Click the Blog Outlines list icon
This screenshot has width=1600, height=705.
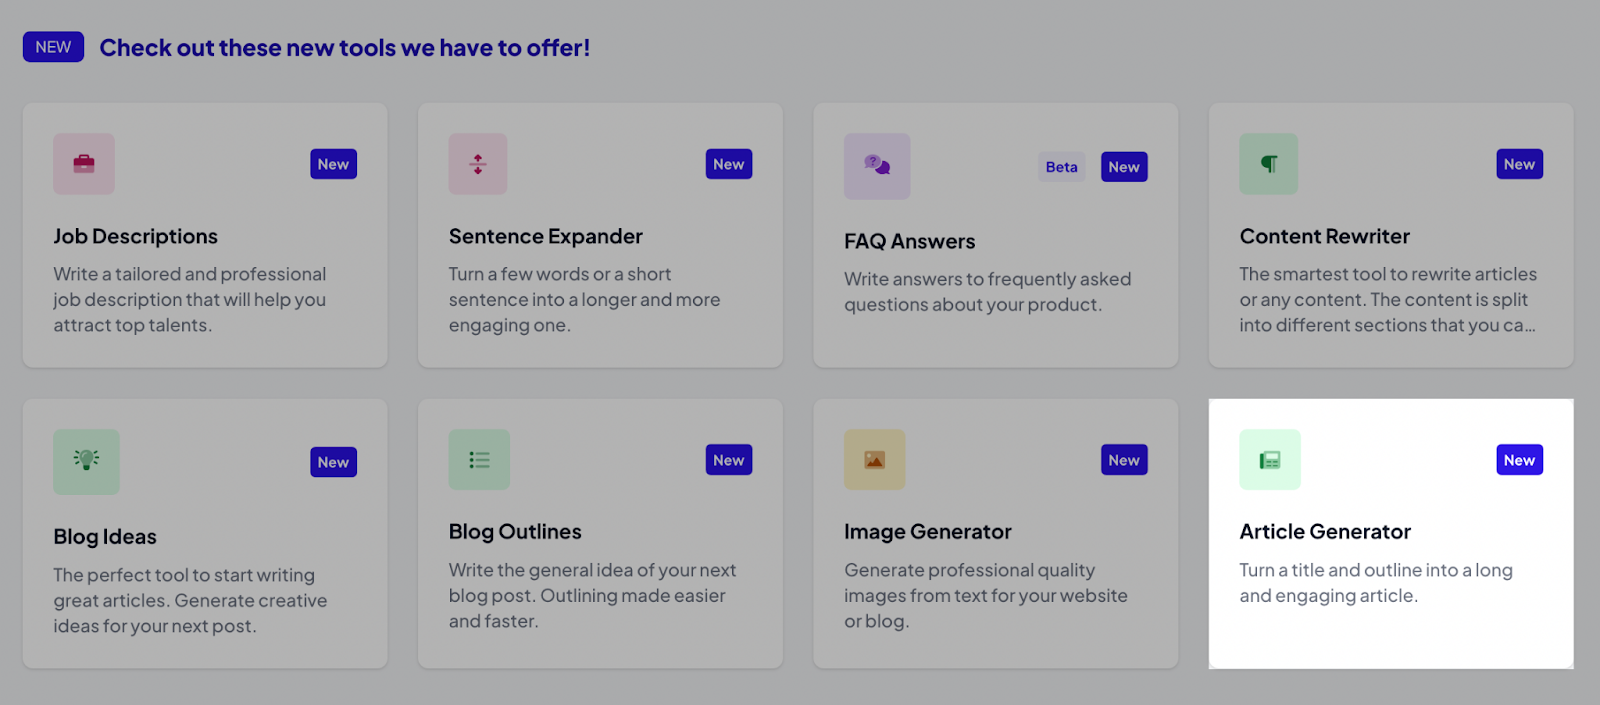[x=479, y=460]
